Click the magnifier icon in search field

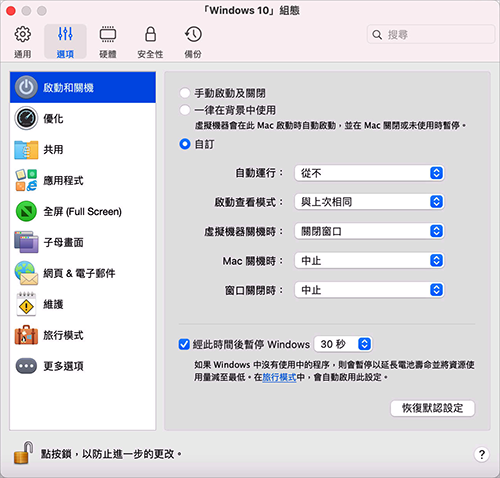pos(377,34)
